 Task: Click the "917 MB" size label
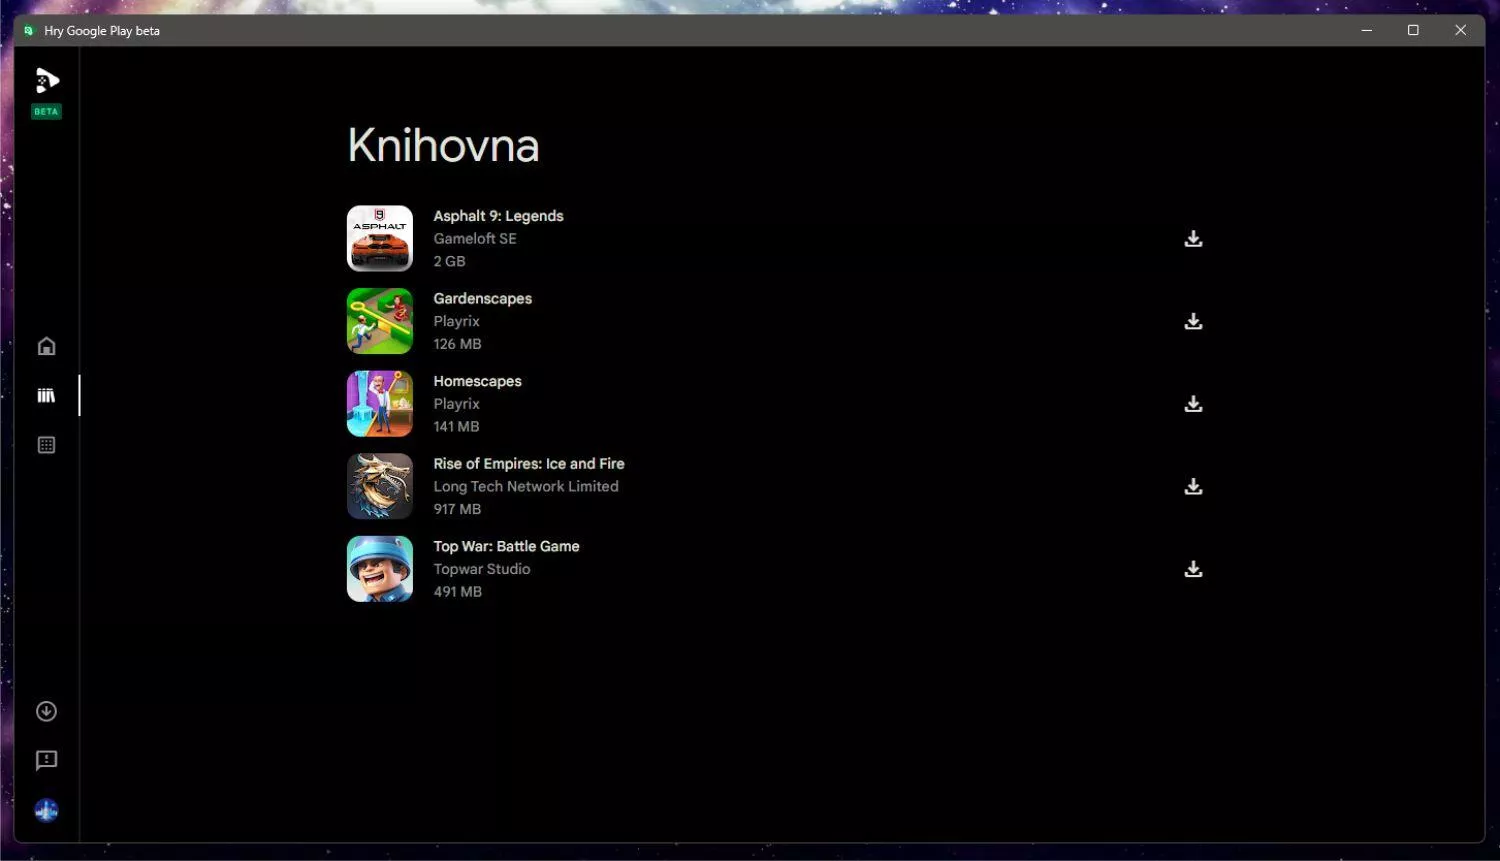[457, 509]
